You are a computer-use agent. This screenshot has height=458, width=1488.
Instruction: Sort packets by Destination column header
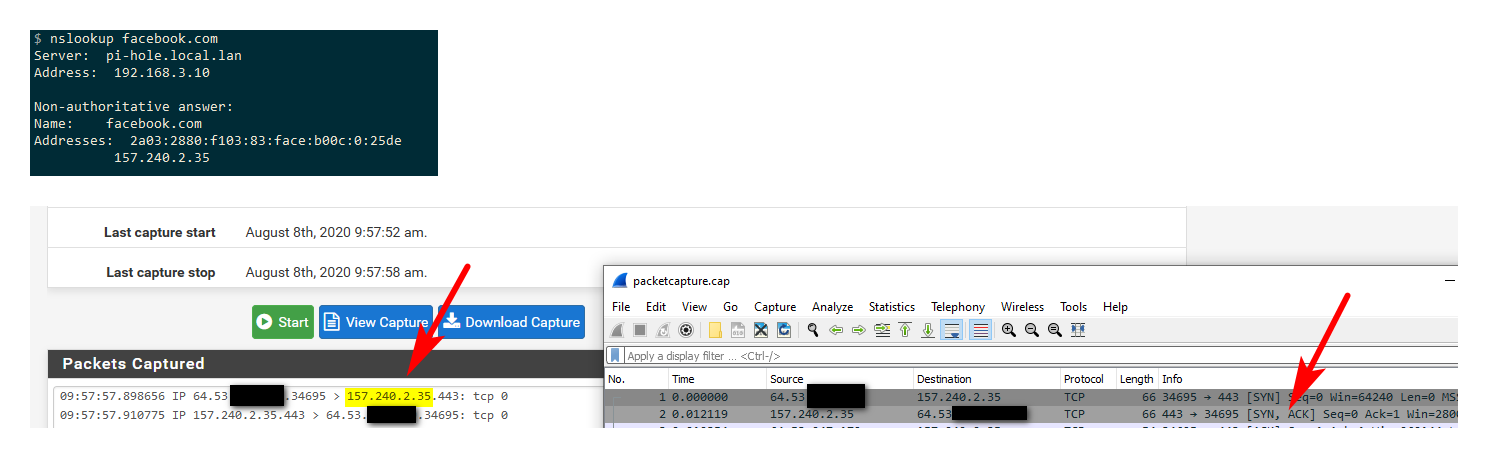coord(987,379)
